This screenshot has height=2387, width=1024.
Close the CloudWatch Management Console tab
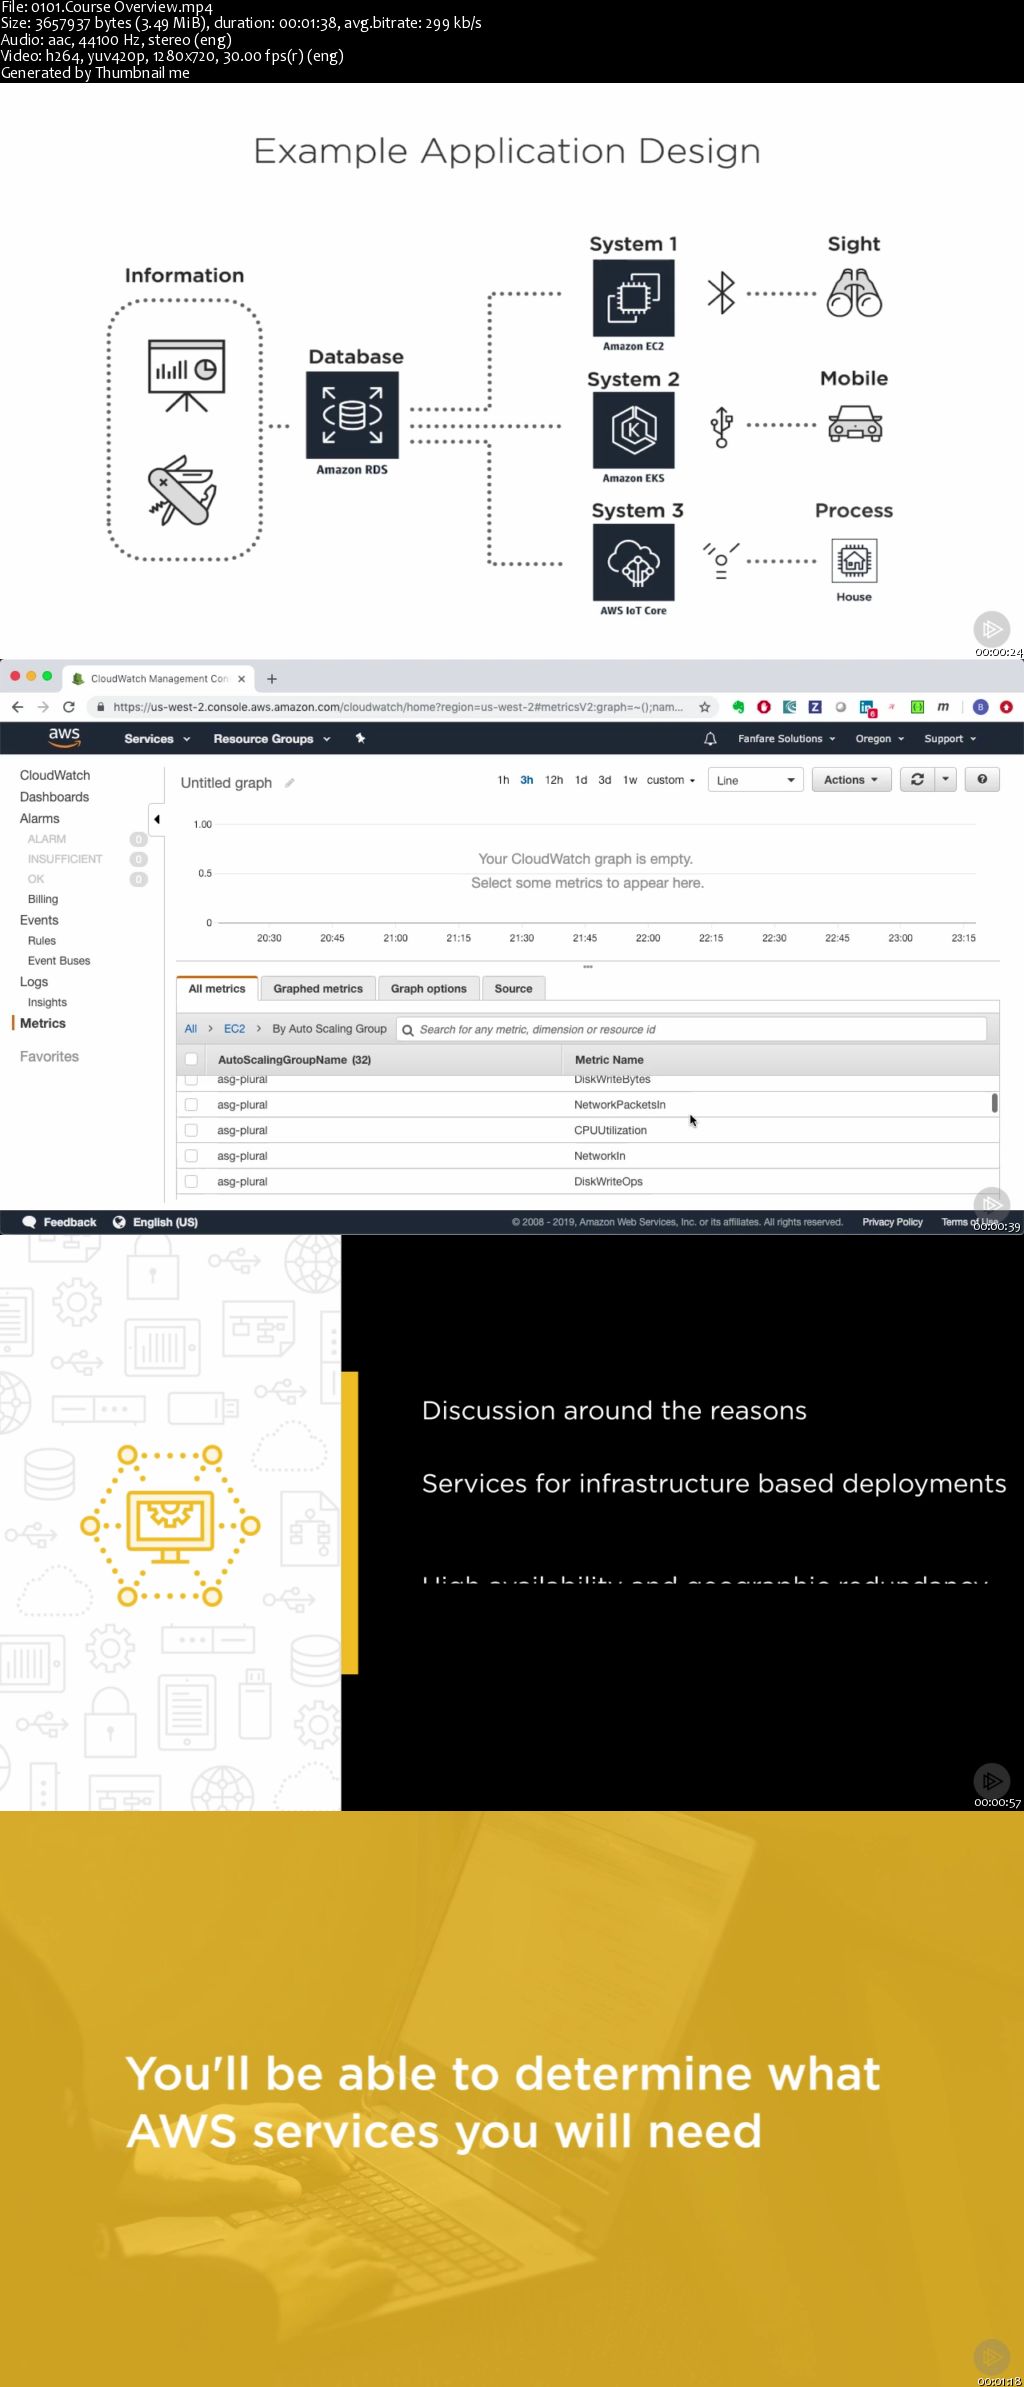click(241, 679)
